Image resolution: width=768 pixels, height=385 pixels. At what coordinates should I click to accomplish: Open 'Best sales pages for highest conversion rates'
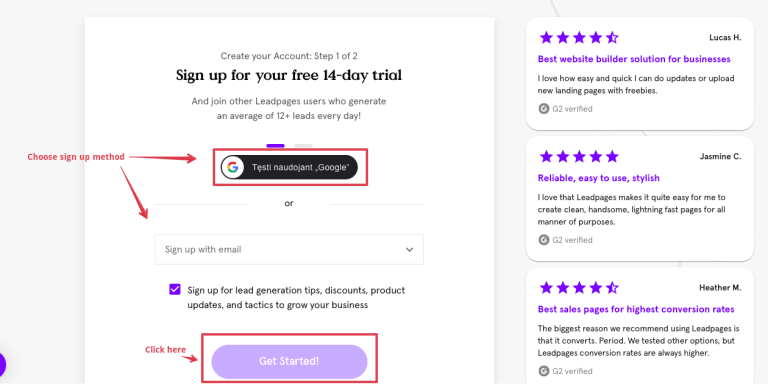click(636, 310)
